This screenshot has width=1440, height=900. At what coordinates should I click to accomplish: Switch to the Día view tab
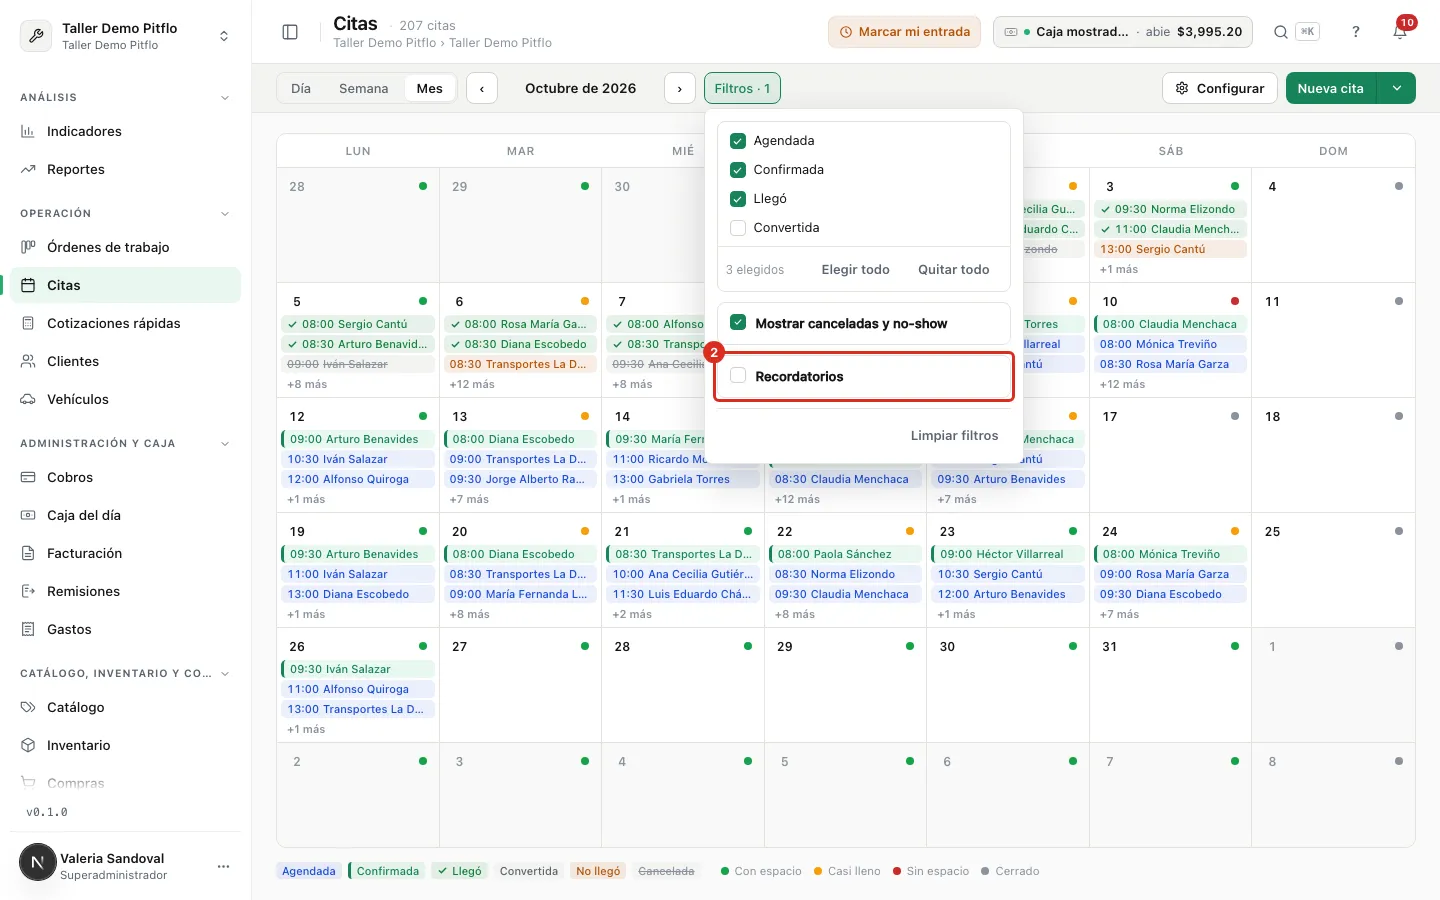pos(301,88)
